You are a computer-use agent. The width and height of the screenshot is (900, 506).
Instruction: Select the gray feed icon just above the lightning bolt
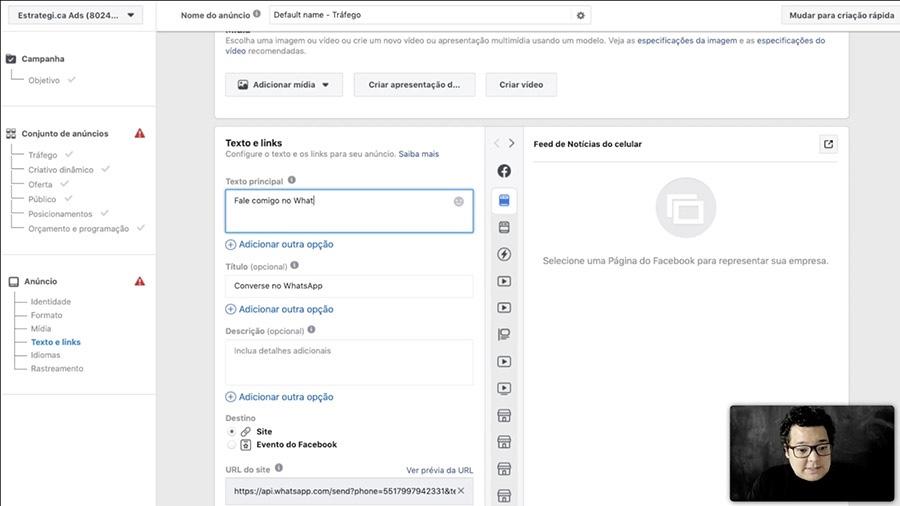coord(504,227)
